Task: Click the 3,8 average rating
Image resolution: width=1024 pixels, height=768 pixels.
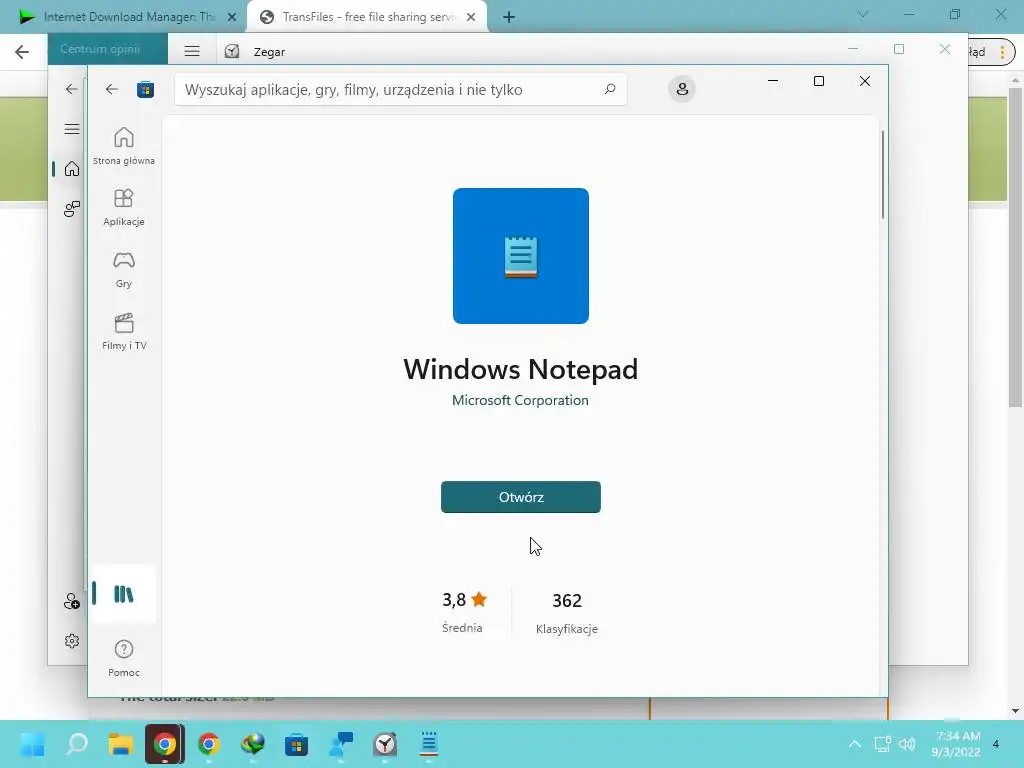Action: point(464,600)
